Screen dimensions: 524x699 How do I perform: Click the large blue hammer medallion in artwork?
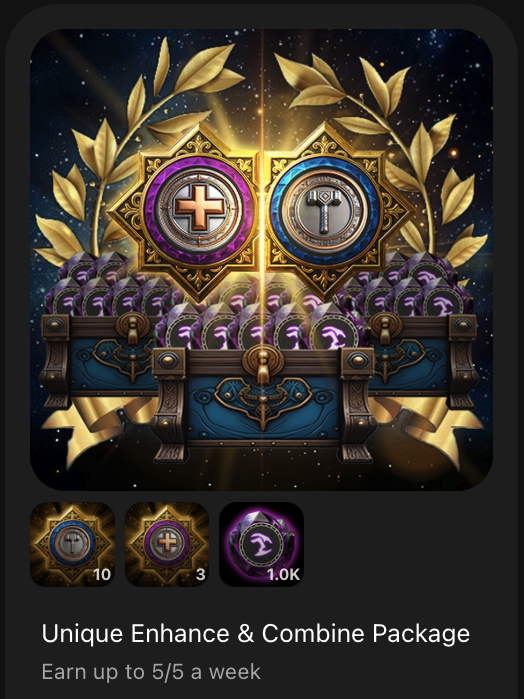pos(326,210)
